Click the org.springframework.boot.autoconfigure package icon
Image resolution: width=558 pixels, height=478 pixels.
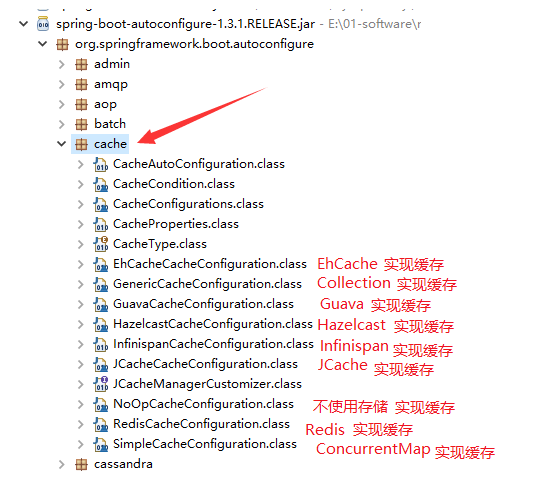pos(62,44)
